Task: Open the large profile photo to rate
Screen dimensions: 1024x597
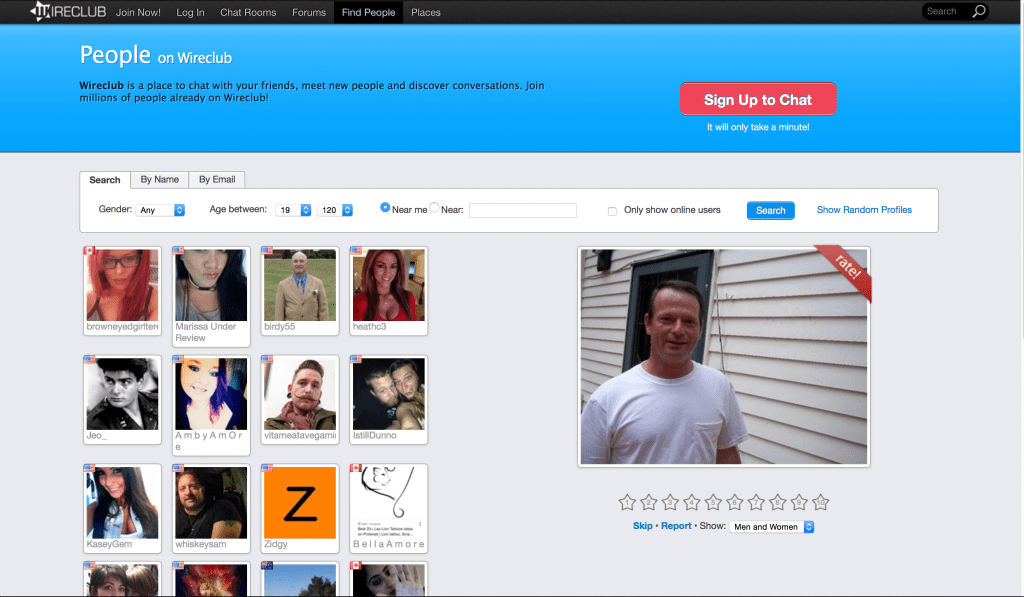Action: click(x=724, y=357)
